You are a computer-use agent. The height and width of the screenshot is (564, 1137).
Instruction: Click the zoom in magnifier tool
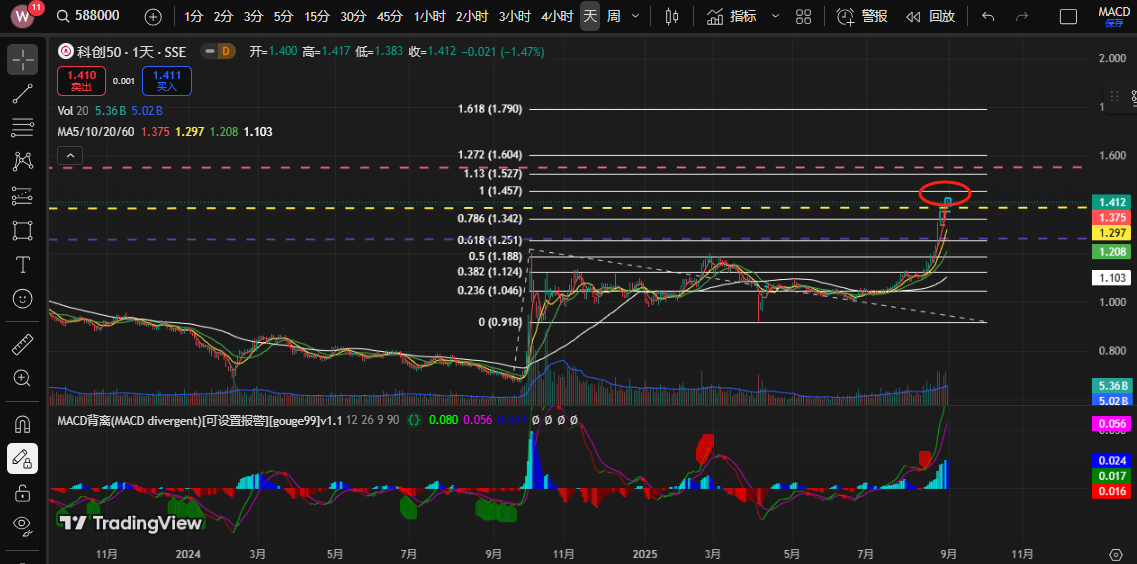pos(23,378)
